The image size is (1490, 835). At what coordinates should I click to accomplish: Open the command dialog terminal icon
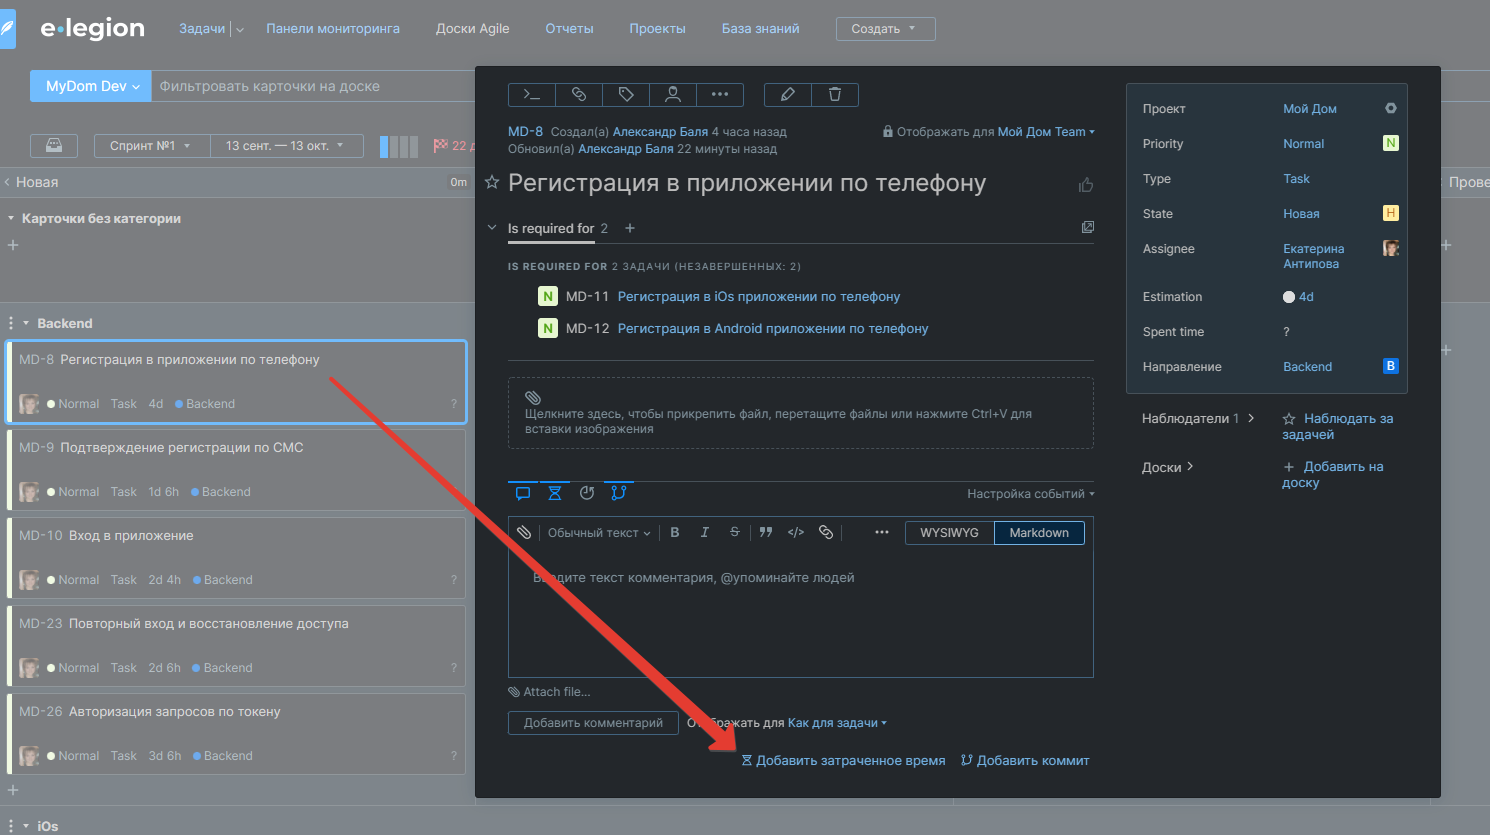(x=532, y=94)
